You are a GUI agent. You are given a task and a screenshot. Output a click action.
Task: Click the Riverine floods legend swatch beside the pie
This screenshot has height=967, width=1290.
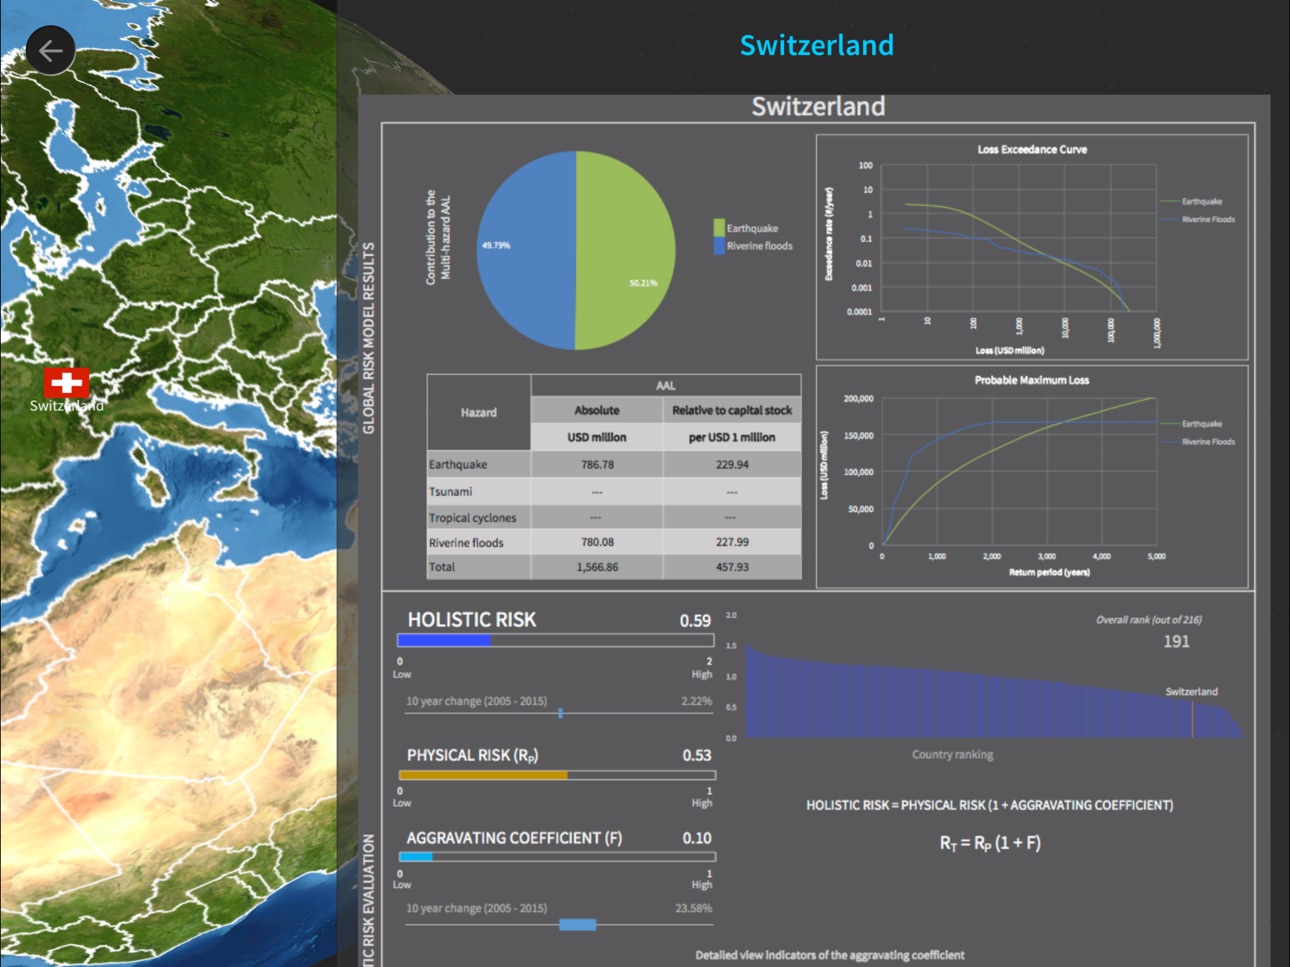(719, 246)
